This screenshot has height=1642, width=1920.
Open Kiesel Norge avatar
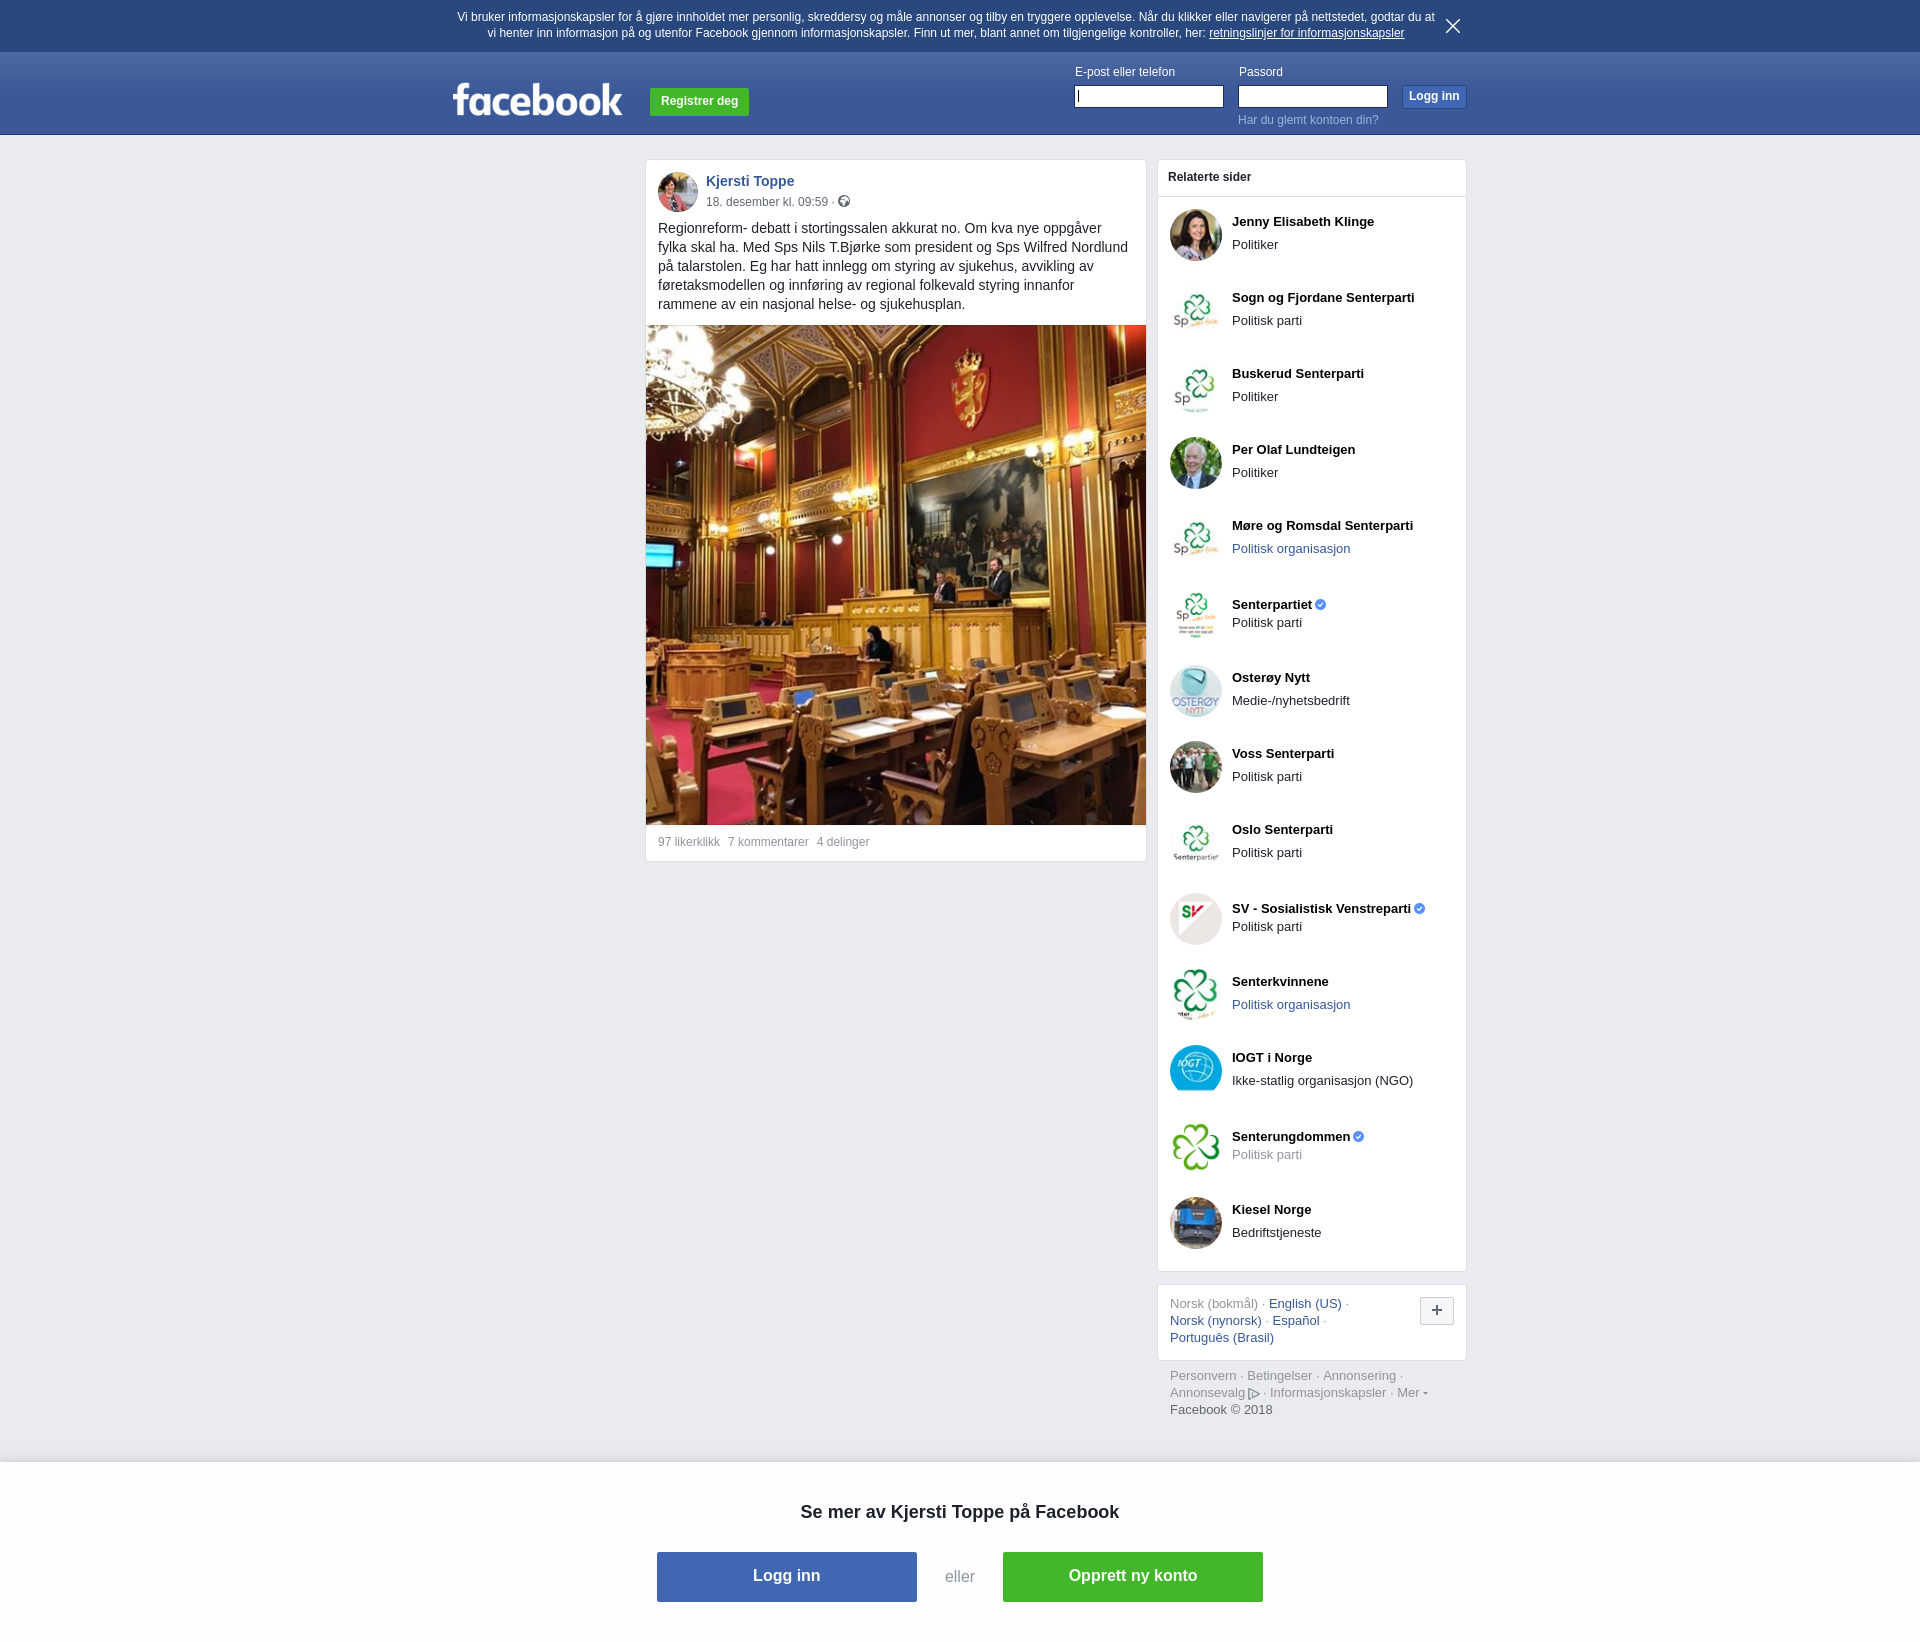point(1196,1223)
